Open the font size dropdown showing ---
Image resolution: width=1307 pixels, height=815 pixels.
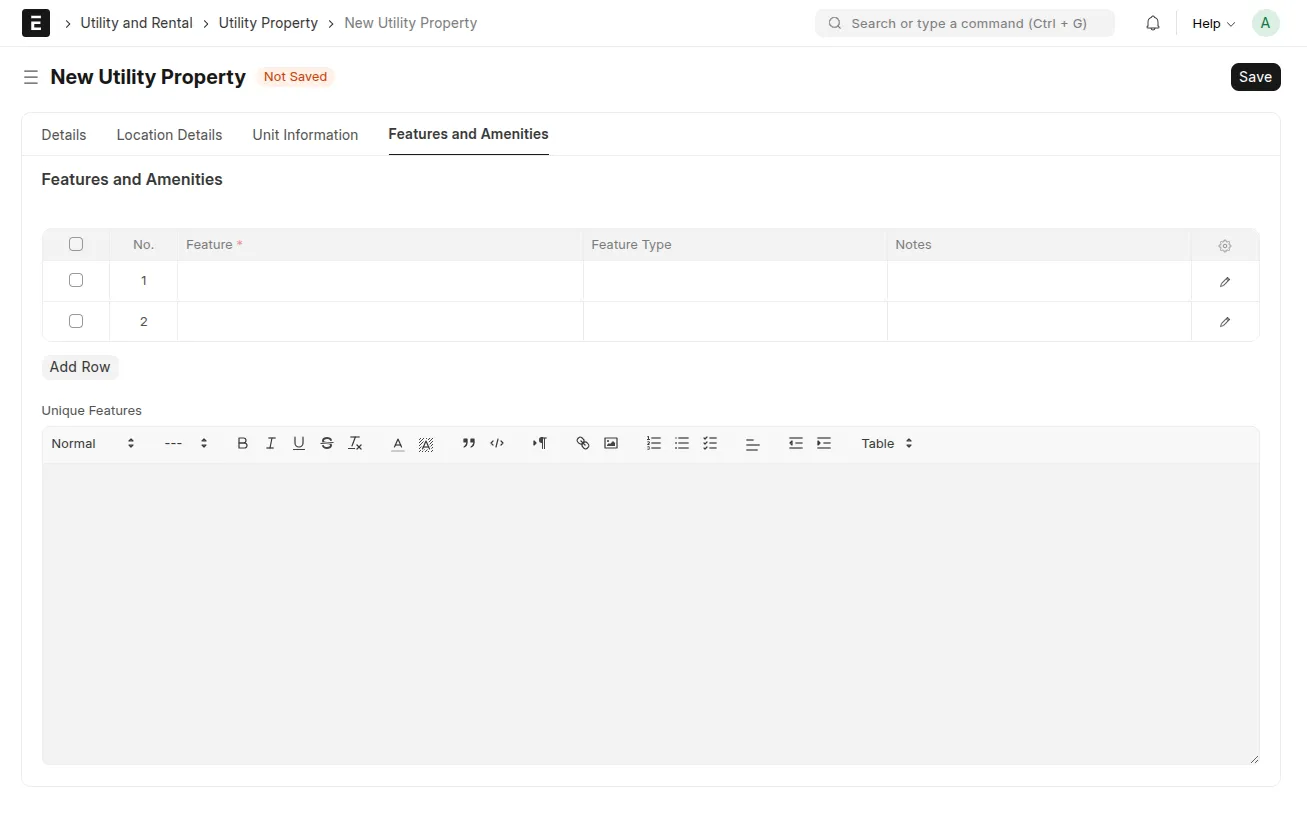186,443
